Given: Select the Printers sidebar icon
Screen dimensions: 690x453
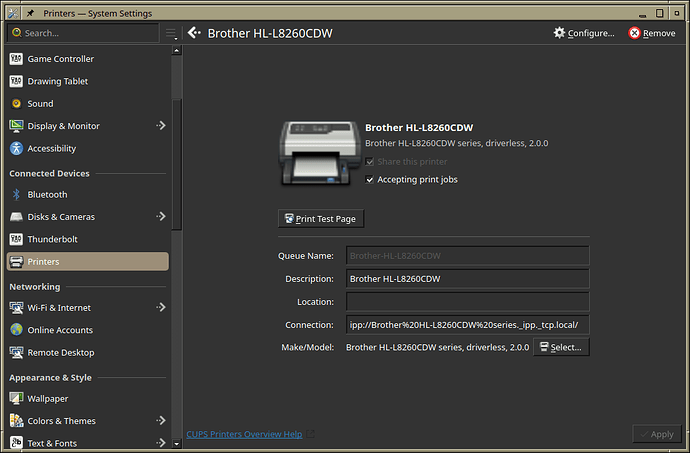Looking at the screenshot, I should (16, 261).
